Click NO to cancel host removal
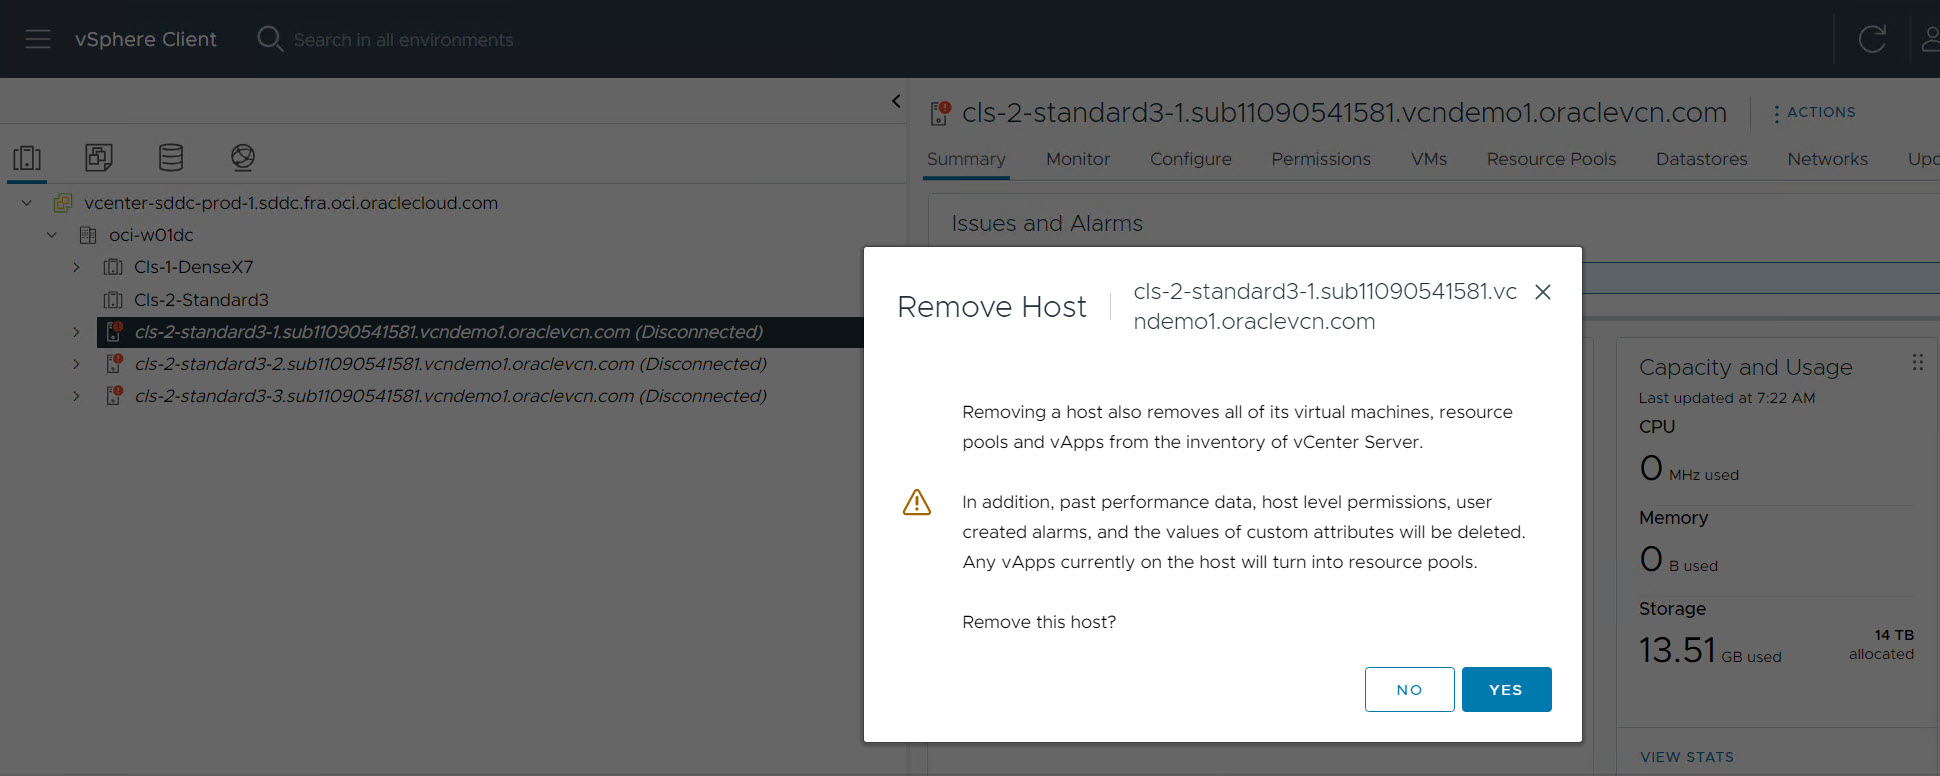Screen dimensions: 1940x776 pyautogui.click(x=1410, y=690)
